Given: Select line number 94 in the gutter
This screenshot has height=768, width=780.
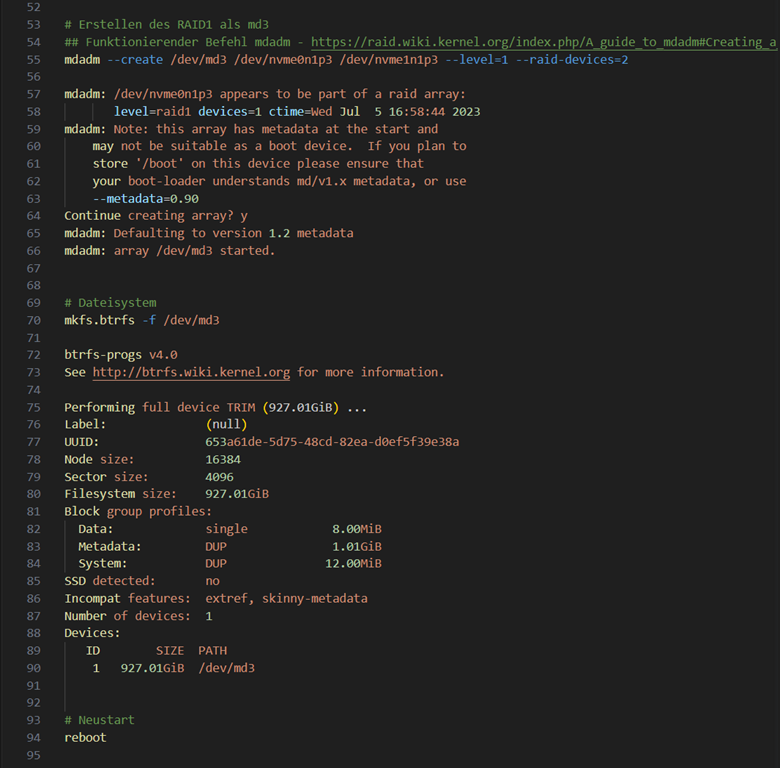Looking at the screenshot, I should pos(34,737).
